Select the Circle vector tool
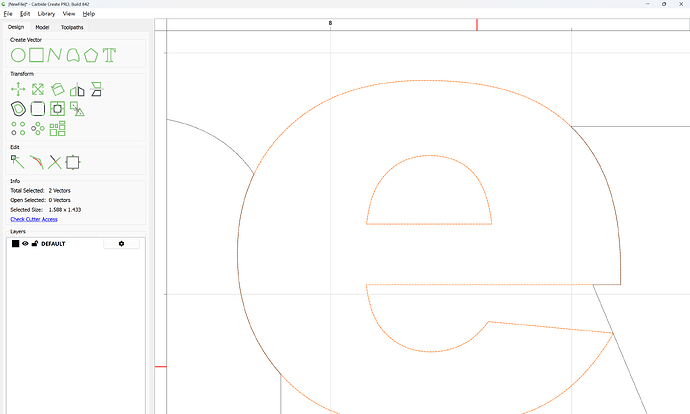 18,54
